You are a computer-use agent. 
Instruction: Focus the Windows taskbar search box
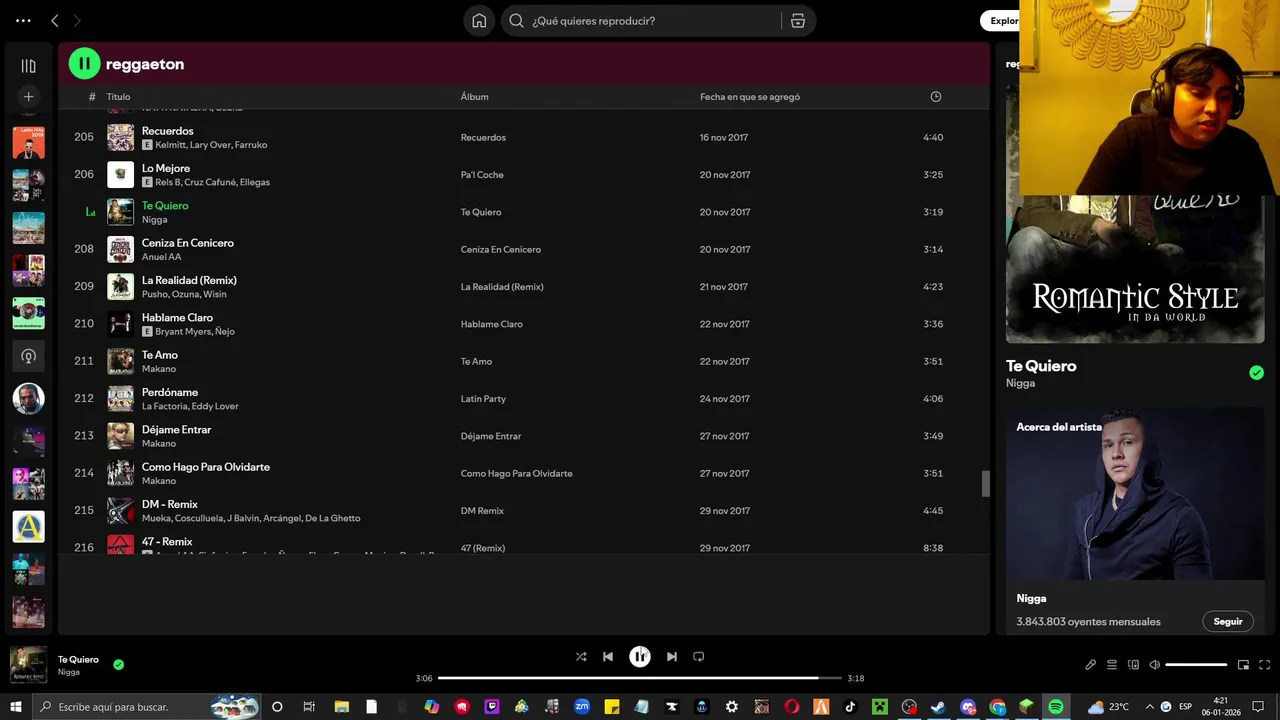pyautogui.click(x=145, y=707)
